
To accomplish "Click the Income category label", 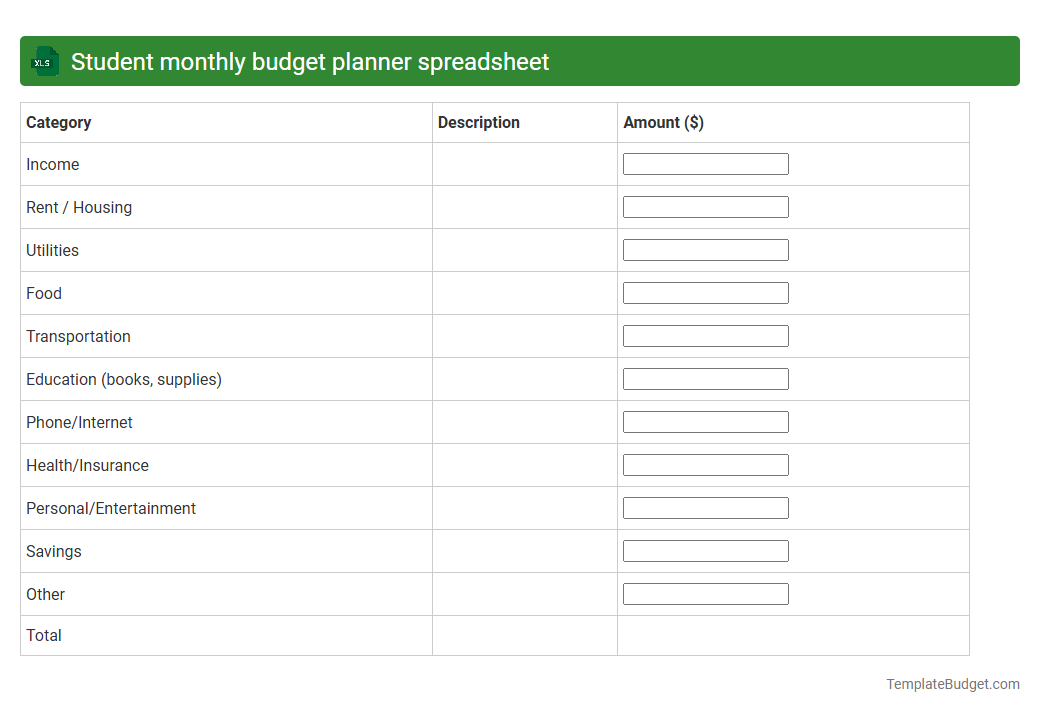I will tap(52, 164).
